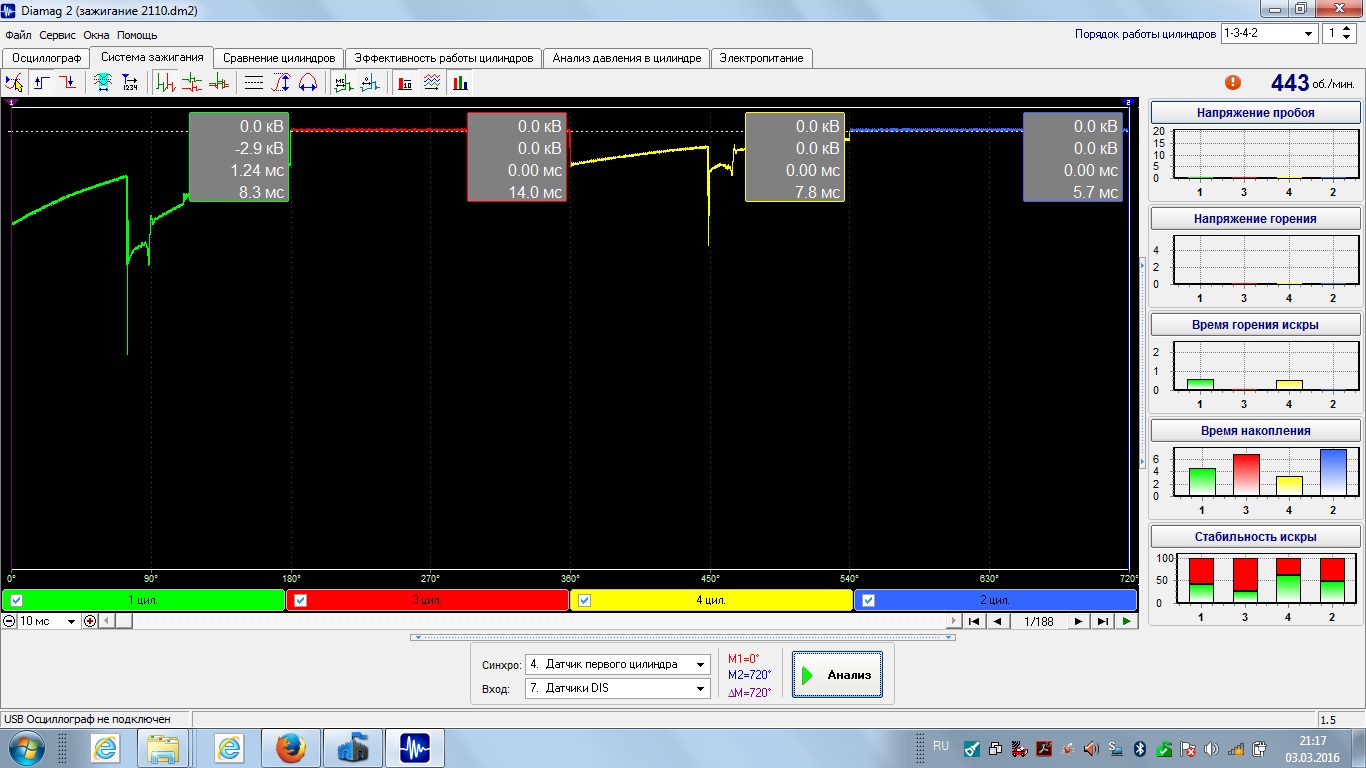Toggle the 3 цил. channel checkbox
The height and width of the screenshot is (768, 1366).
pyautogui.click(x=300, y=601)
